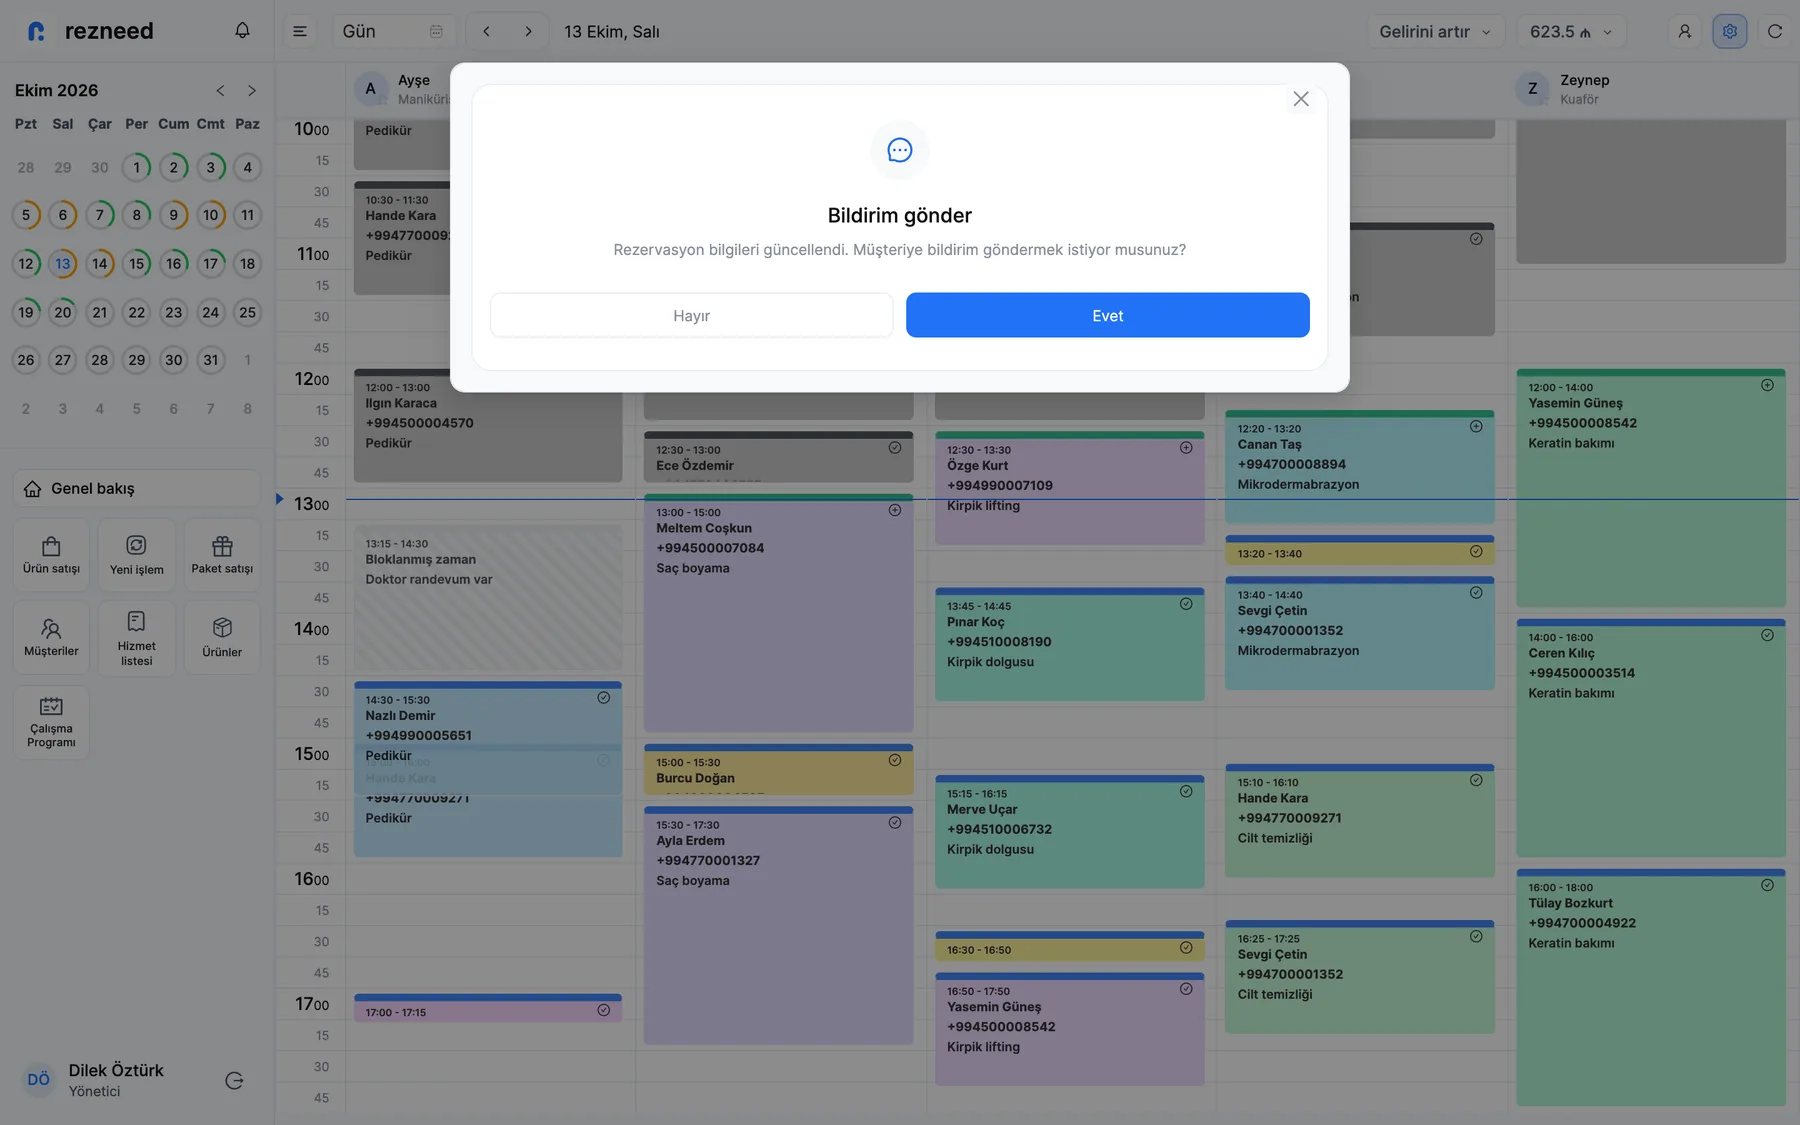Open the Gün view dropdown
Viewport: 1800px width, 1125px height.
coord(393,31)
